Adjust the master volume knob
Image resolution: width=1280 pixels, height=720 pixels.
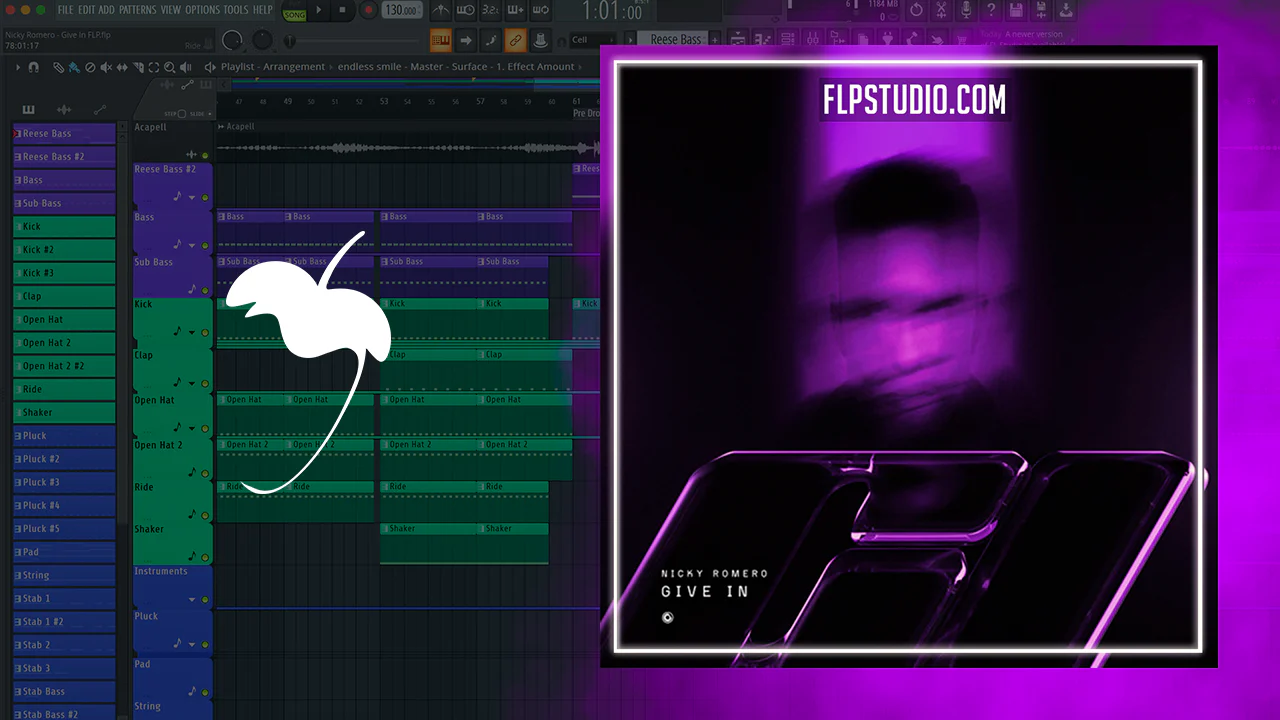[233, 41]
